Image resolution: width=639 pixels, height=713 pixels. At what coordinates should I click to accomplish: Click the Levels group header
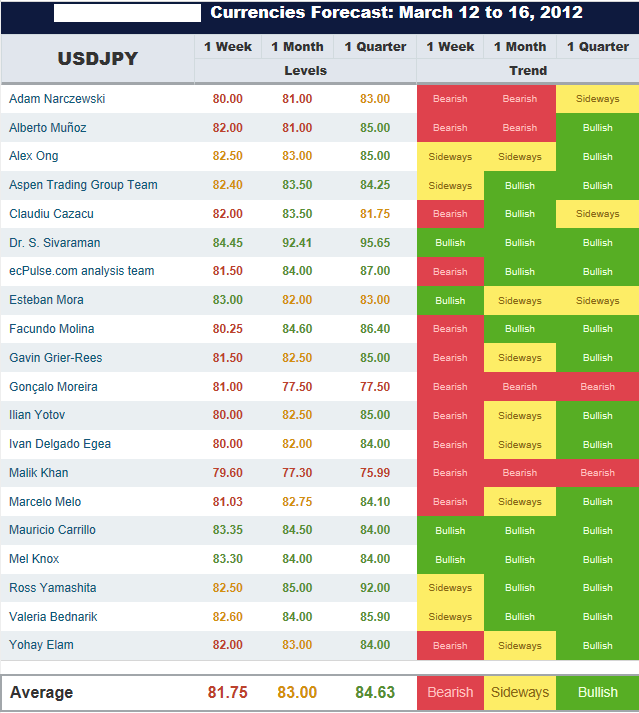coord(306,71)
